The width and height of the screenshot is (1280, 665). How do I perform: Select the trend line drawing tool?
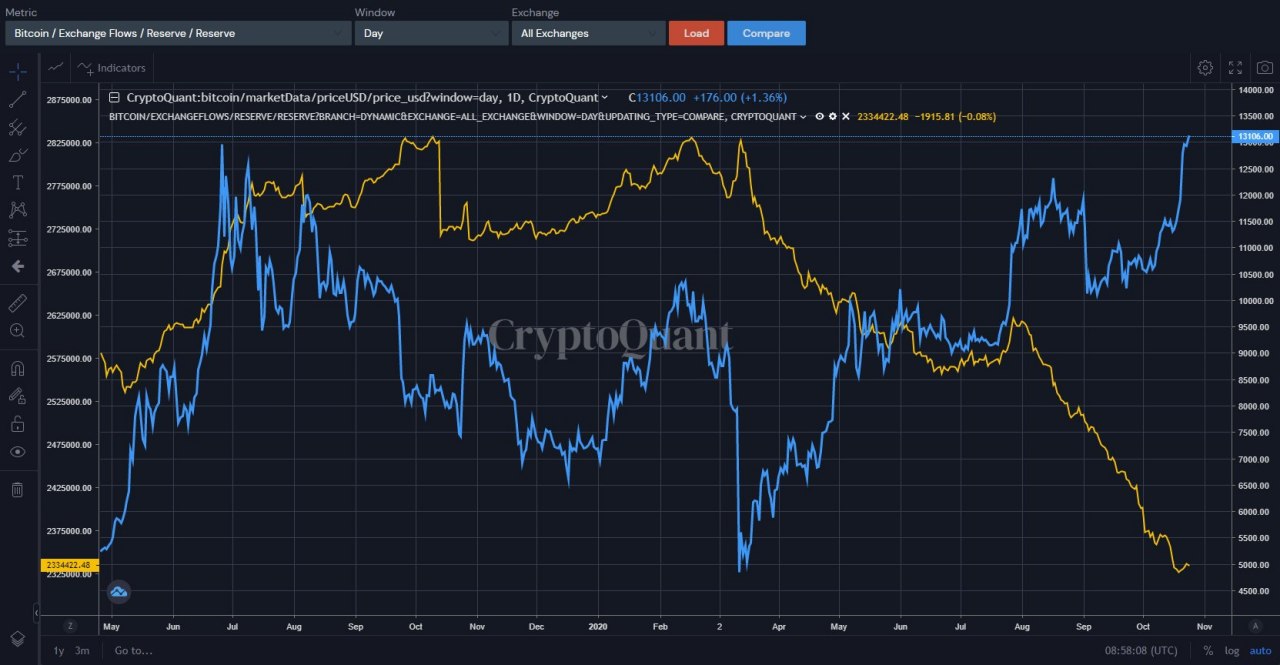tap(17, 100)
